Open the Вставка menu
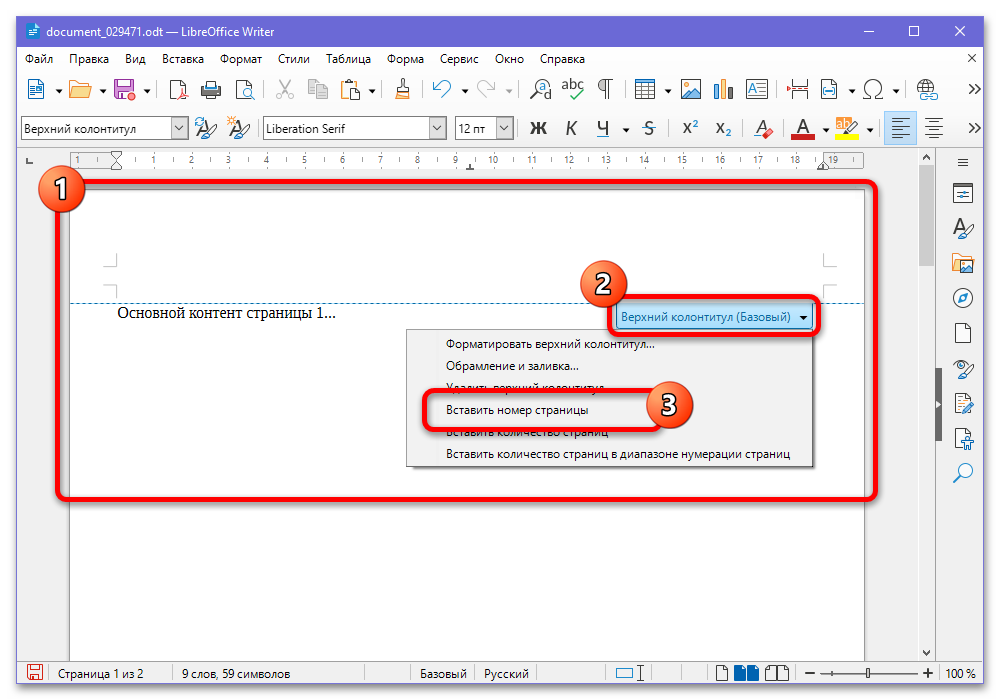This screenshot has width=1000, height=700. (183, 59)
